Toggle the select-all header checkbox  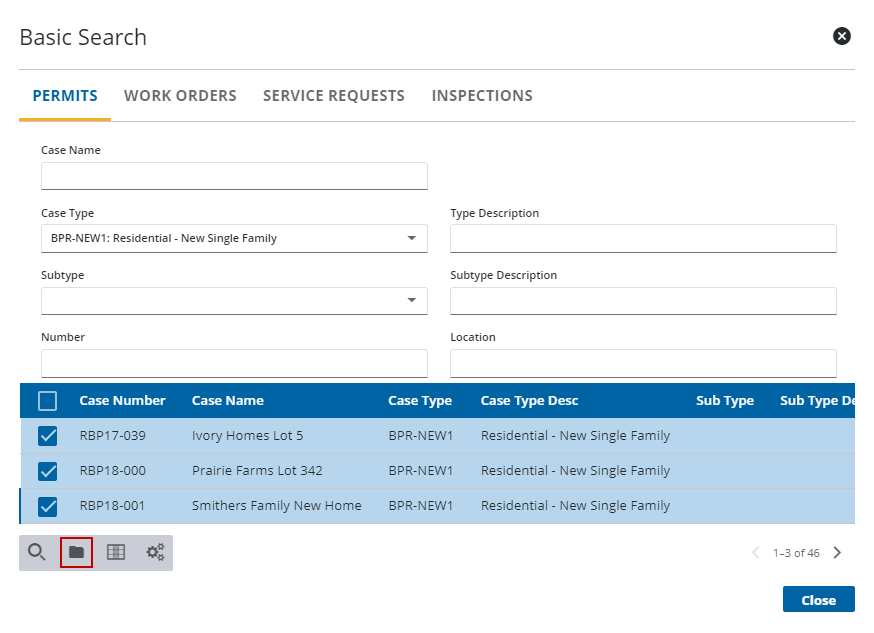coord(47,400)
